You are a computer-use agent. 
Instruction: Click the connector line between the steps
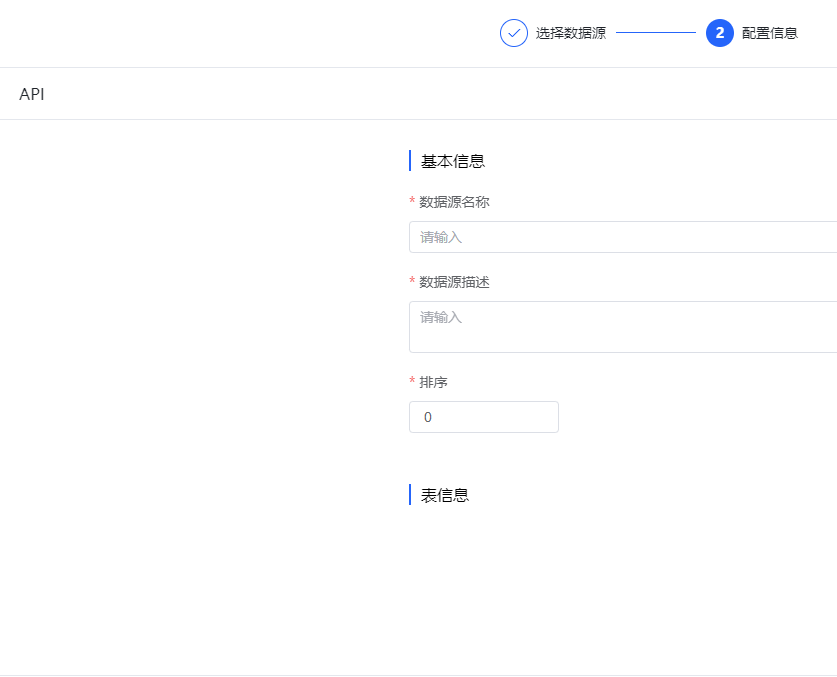coord(656,33)
